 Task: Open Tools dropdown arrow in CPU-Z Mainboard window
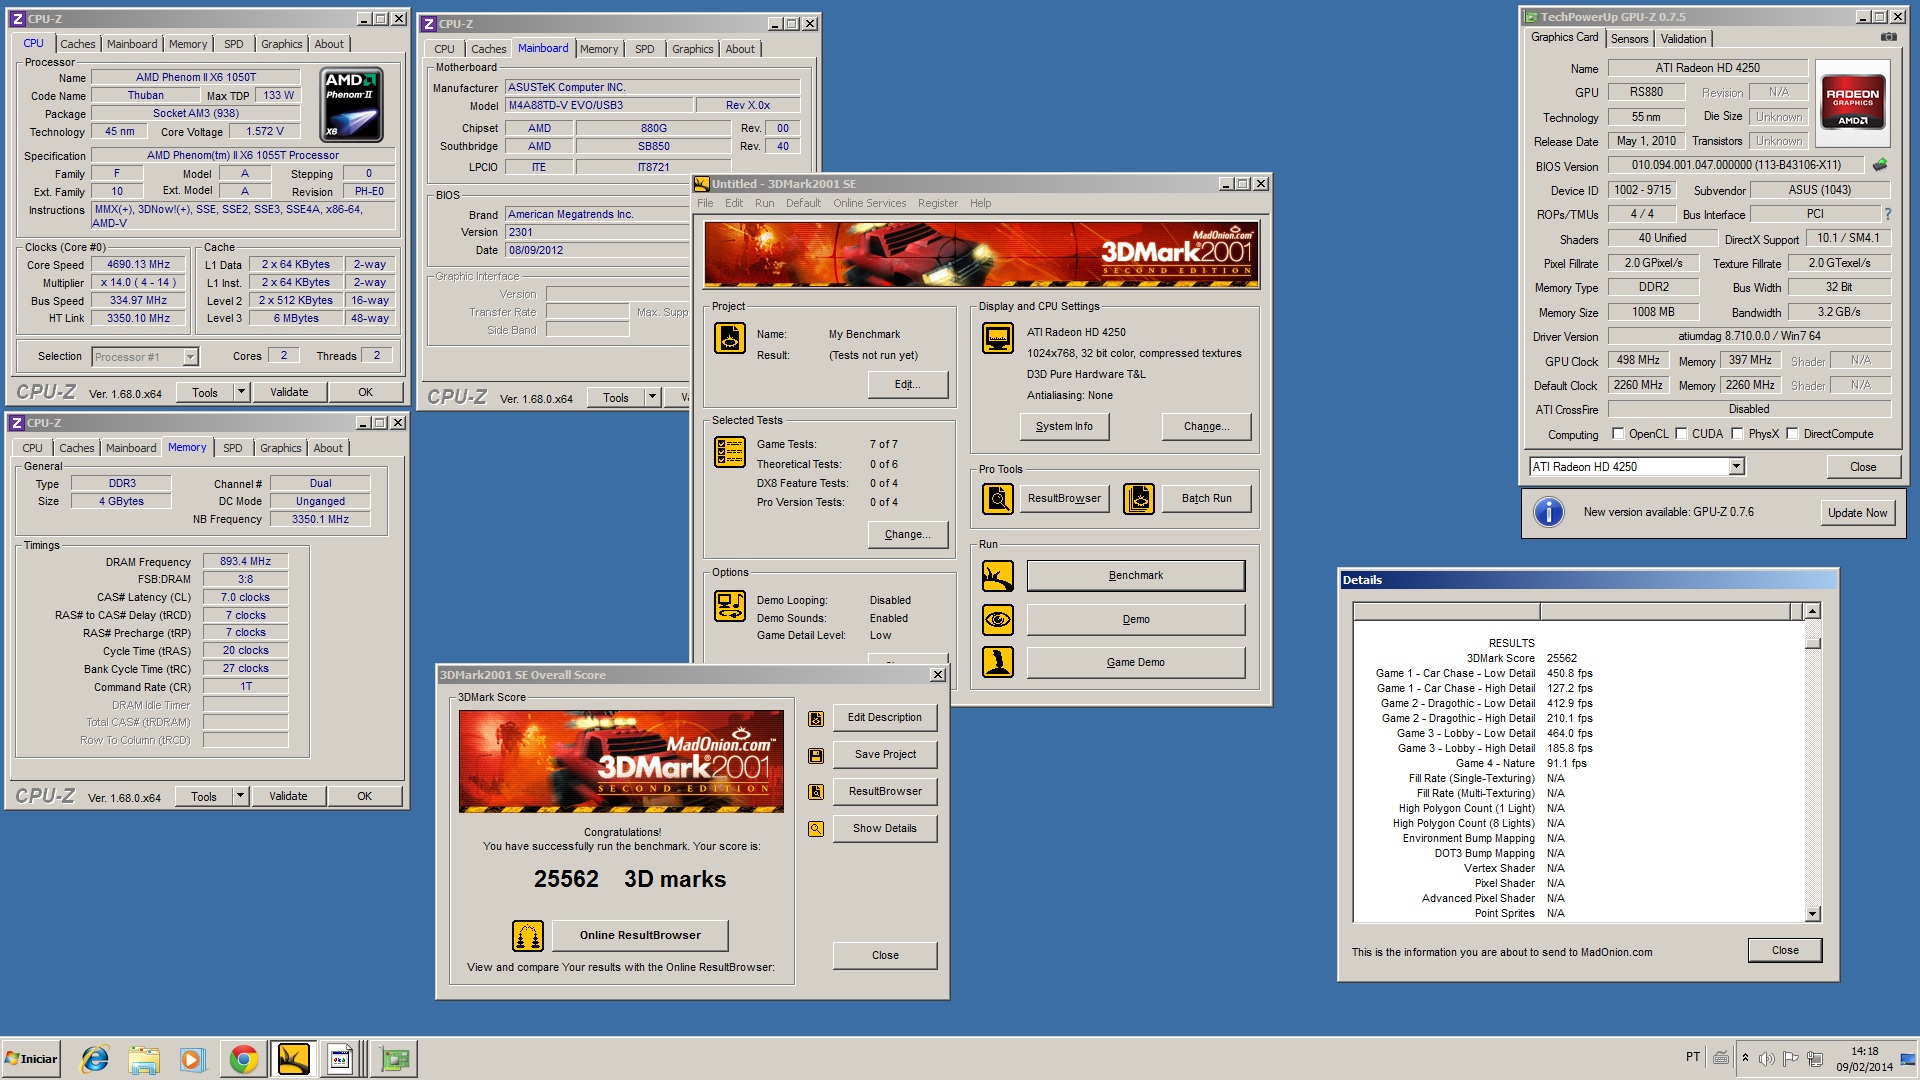(x=652, y=398)
